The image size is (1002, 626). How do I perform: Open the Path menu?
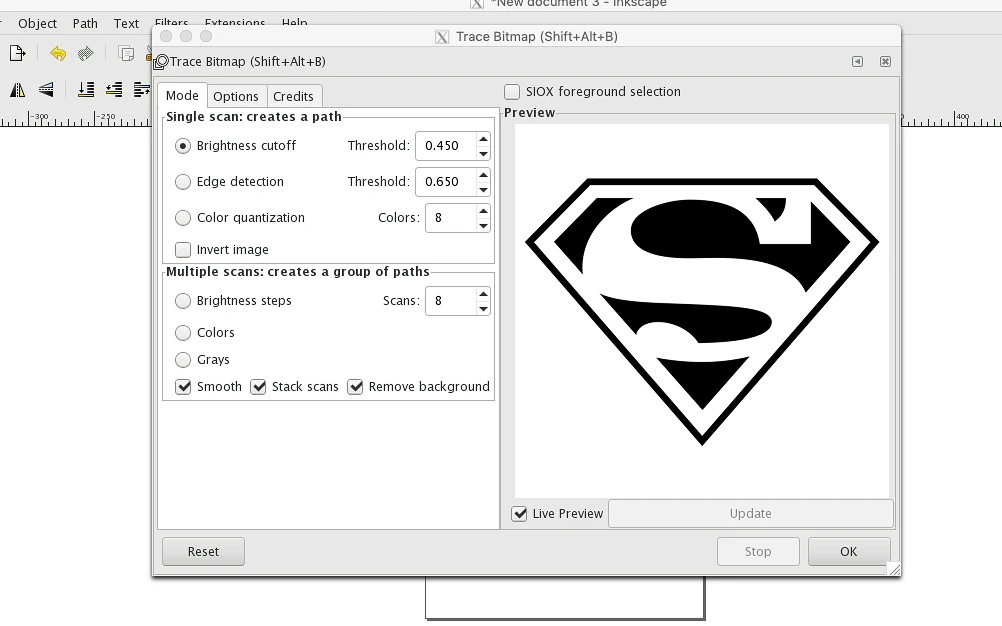tap(85, 24)
